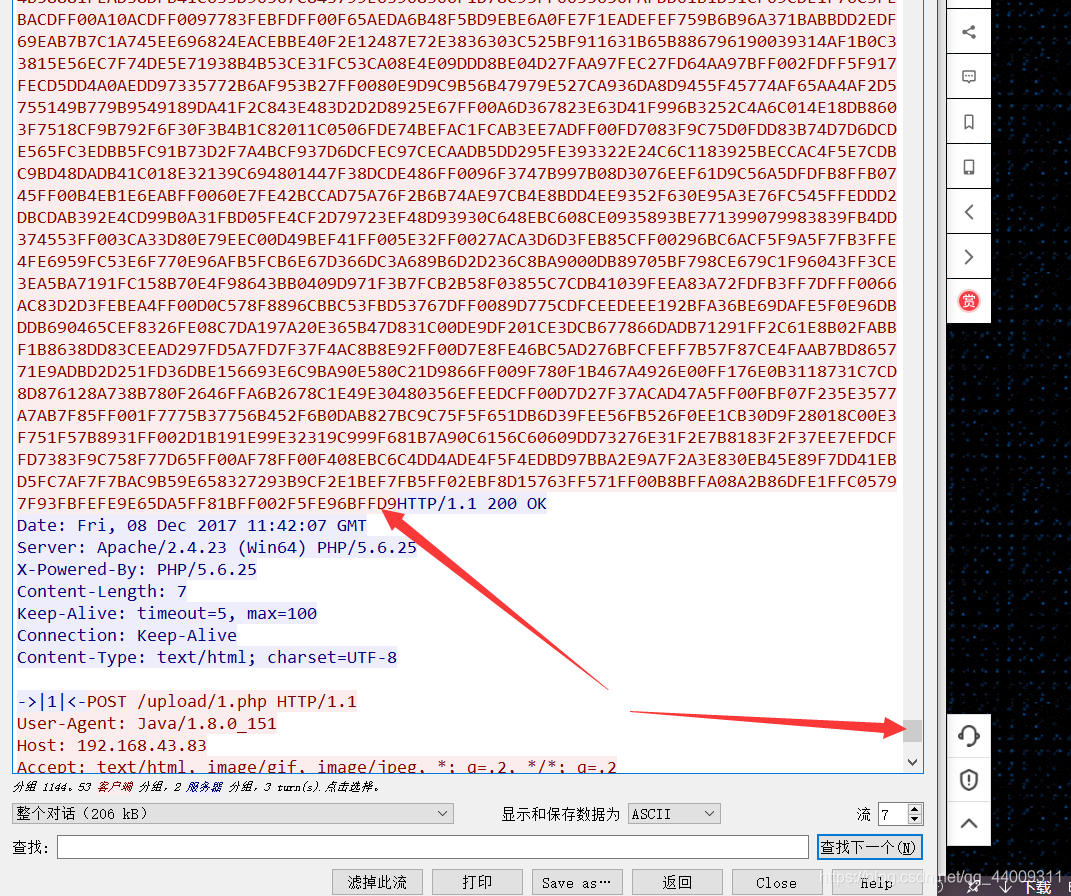Click the Print (打印) button
1071x896 pixels.
coord(477,882)
